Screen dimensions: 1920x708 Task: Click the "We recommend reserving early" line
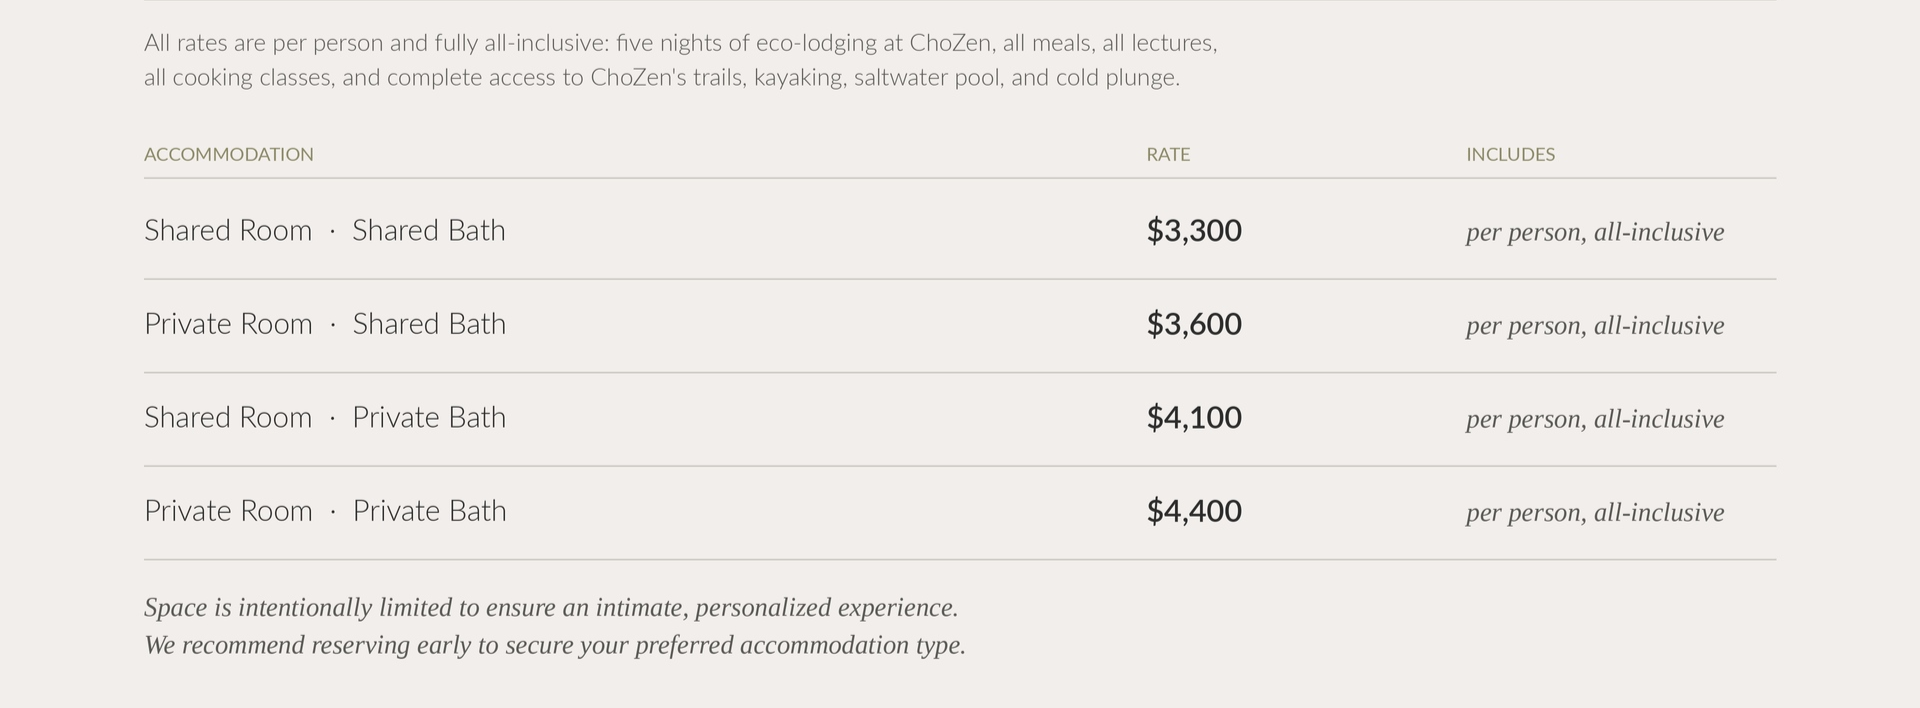pos(554,645)
